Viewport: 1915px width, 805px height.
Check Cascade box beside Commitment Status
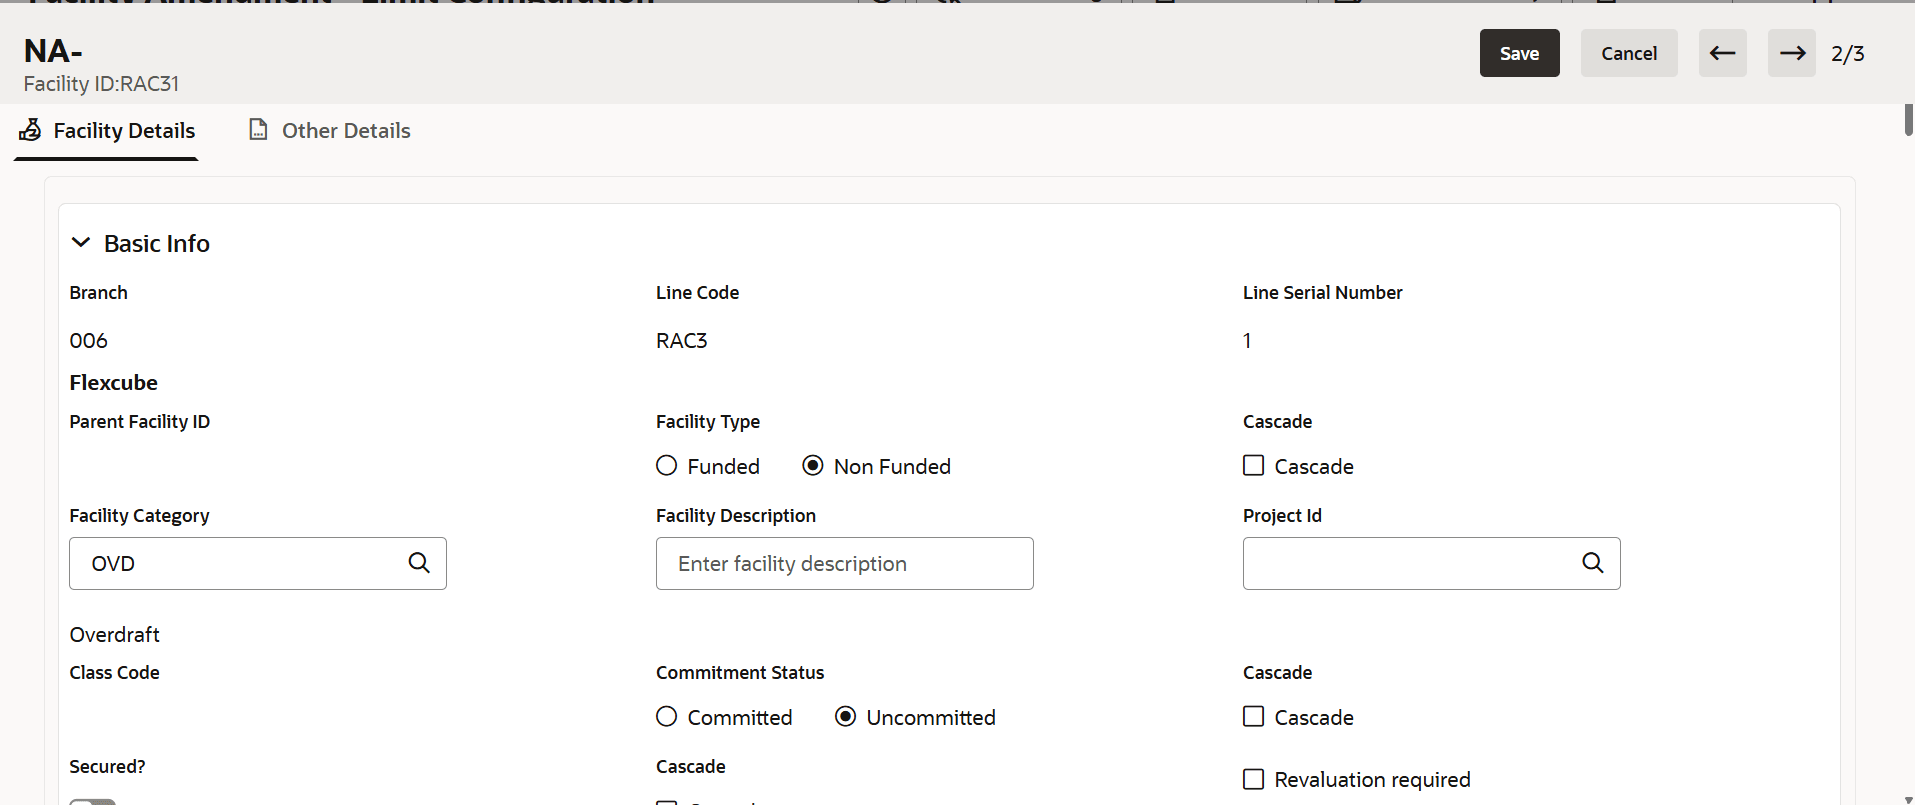1253,717
